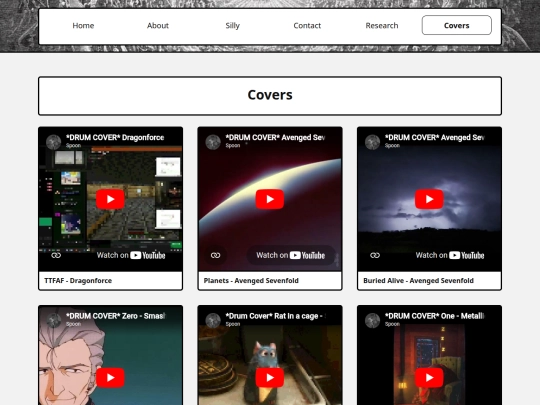
Task: Open Spoon channel avatar on Buried Alive video
Action: 373,142
